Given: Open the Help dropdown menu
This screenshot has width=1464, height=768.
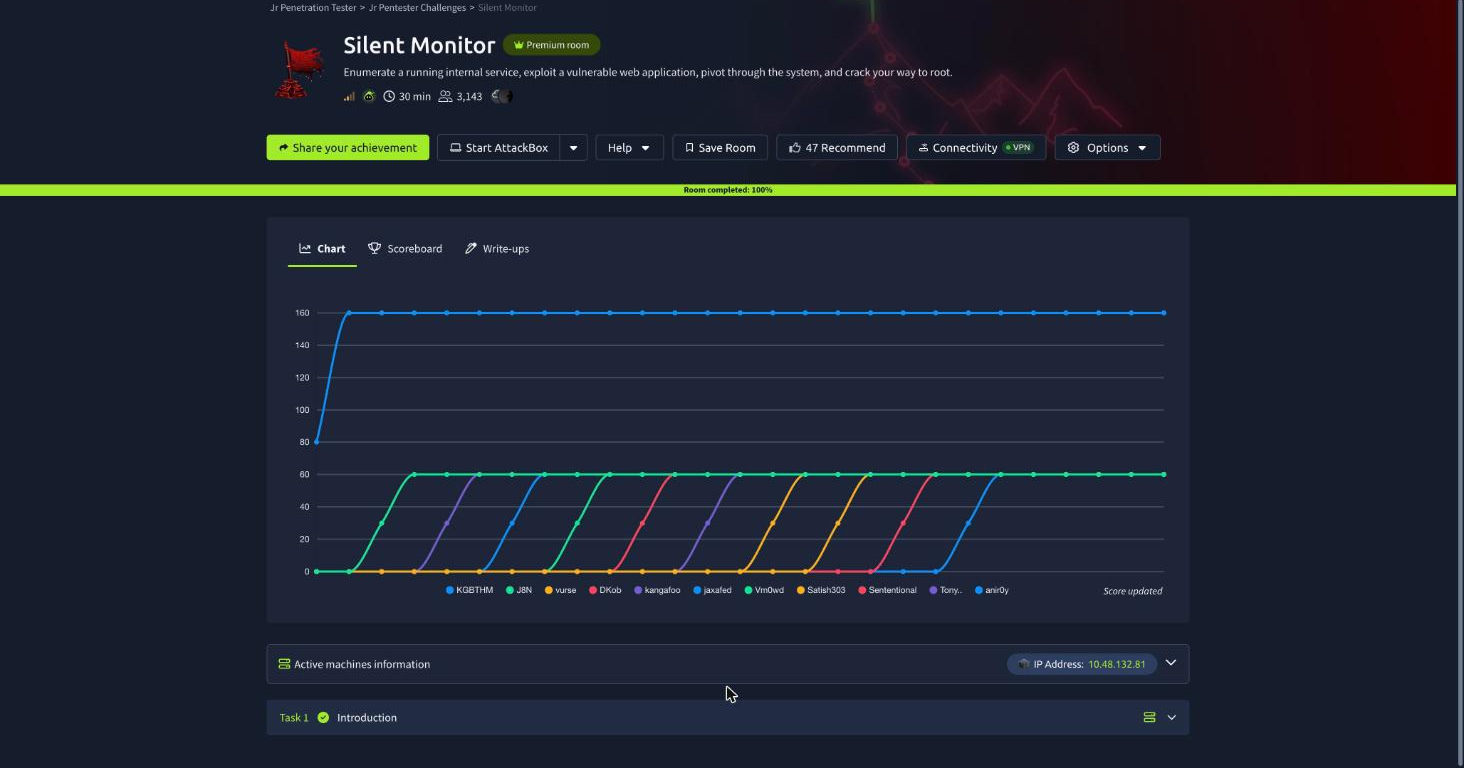Looking at the screenshot, I should coord(629,148).
